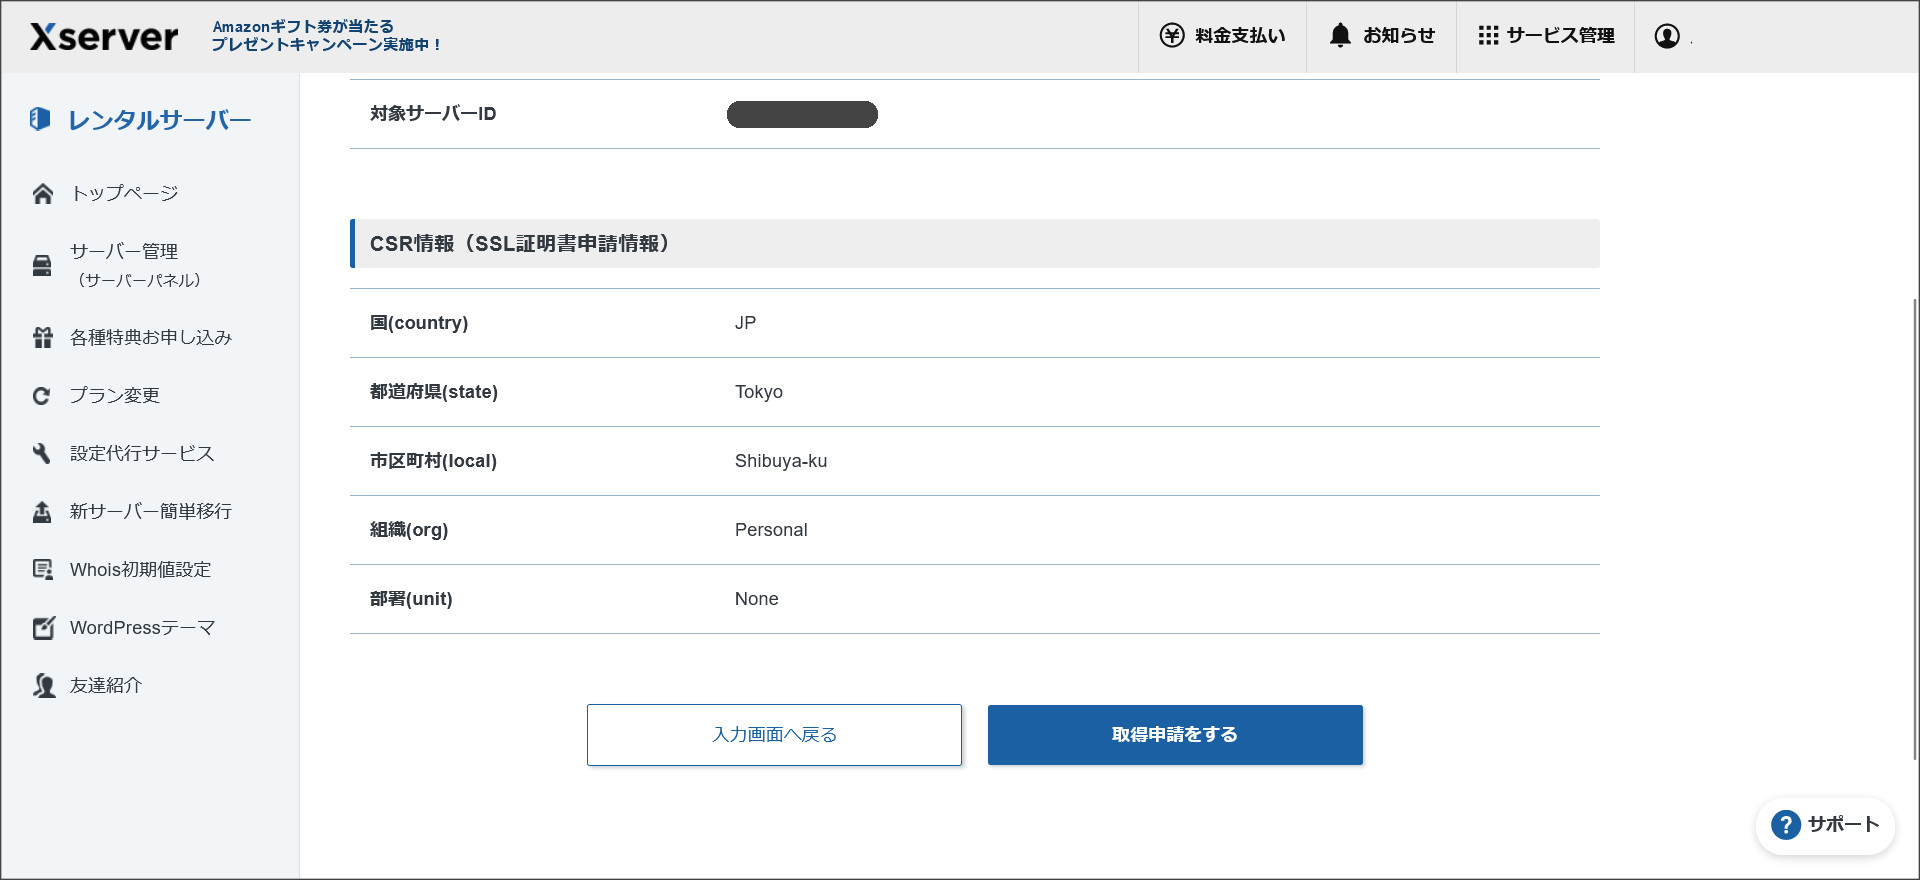Open the yen payment icon
Image resolution: width=1920 pixels, height=880 pixels.
1171,36
